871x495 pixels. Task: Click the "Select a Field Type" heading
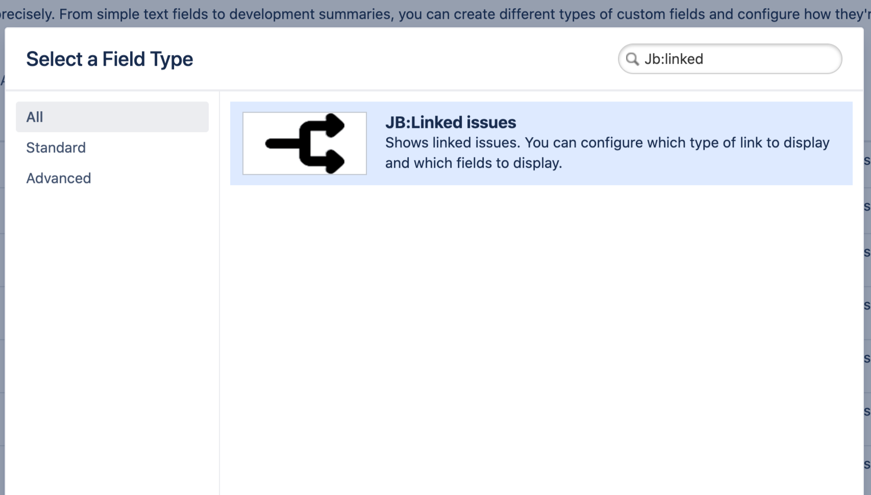pos(109,59)
